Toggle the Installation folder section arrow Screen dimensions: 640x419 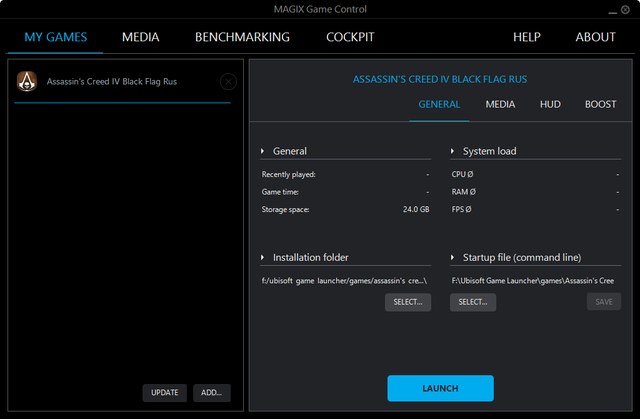coord(264,257)
